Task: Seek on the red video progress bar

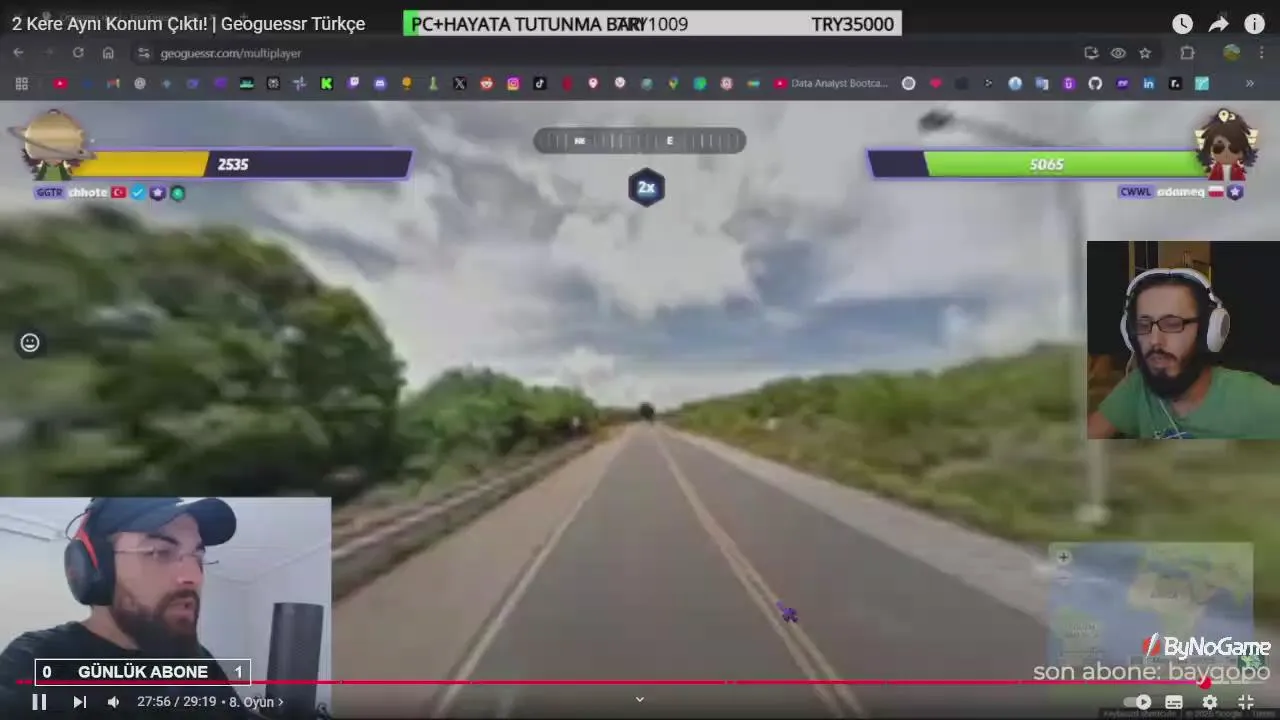Action: 640,682
